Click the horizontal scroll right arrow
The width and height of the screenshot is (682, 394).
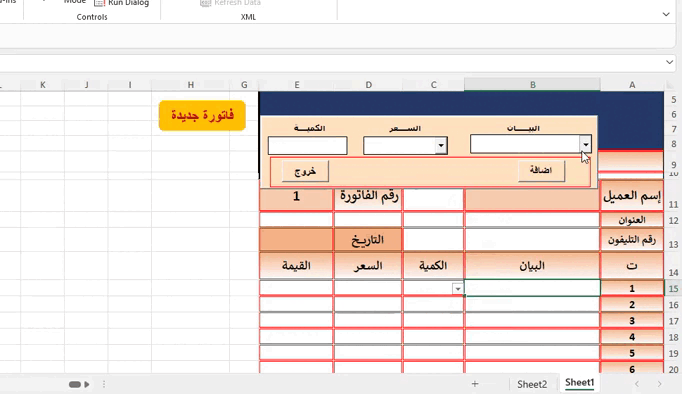pos(87,384)
